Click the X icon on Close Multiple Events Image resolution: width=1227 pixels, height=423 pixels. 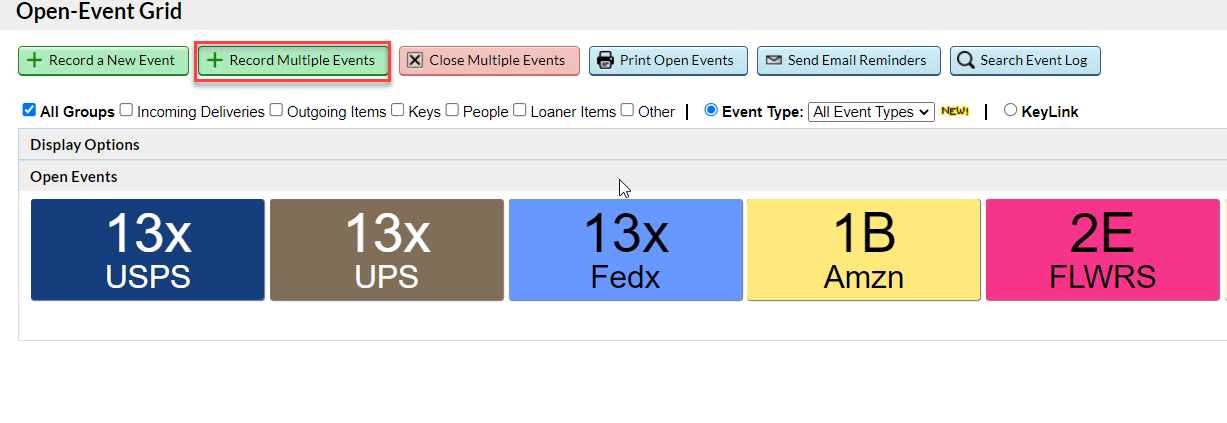tap(415, 60)
